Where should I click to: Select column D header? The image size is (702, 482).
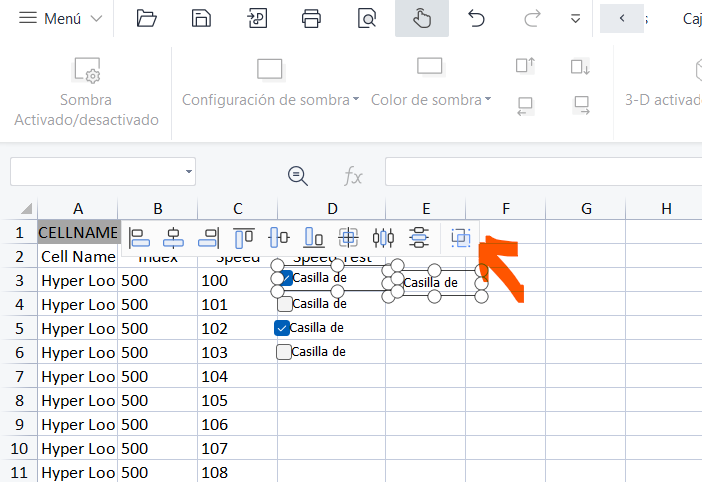pyautogui.click(x=332, y=209)
